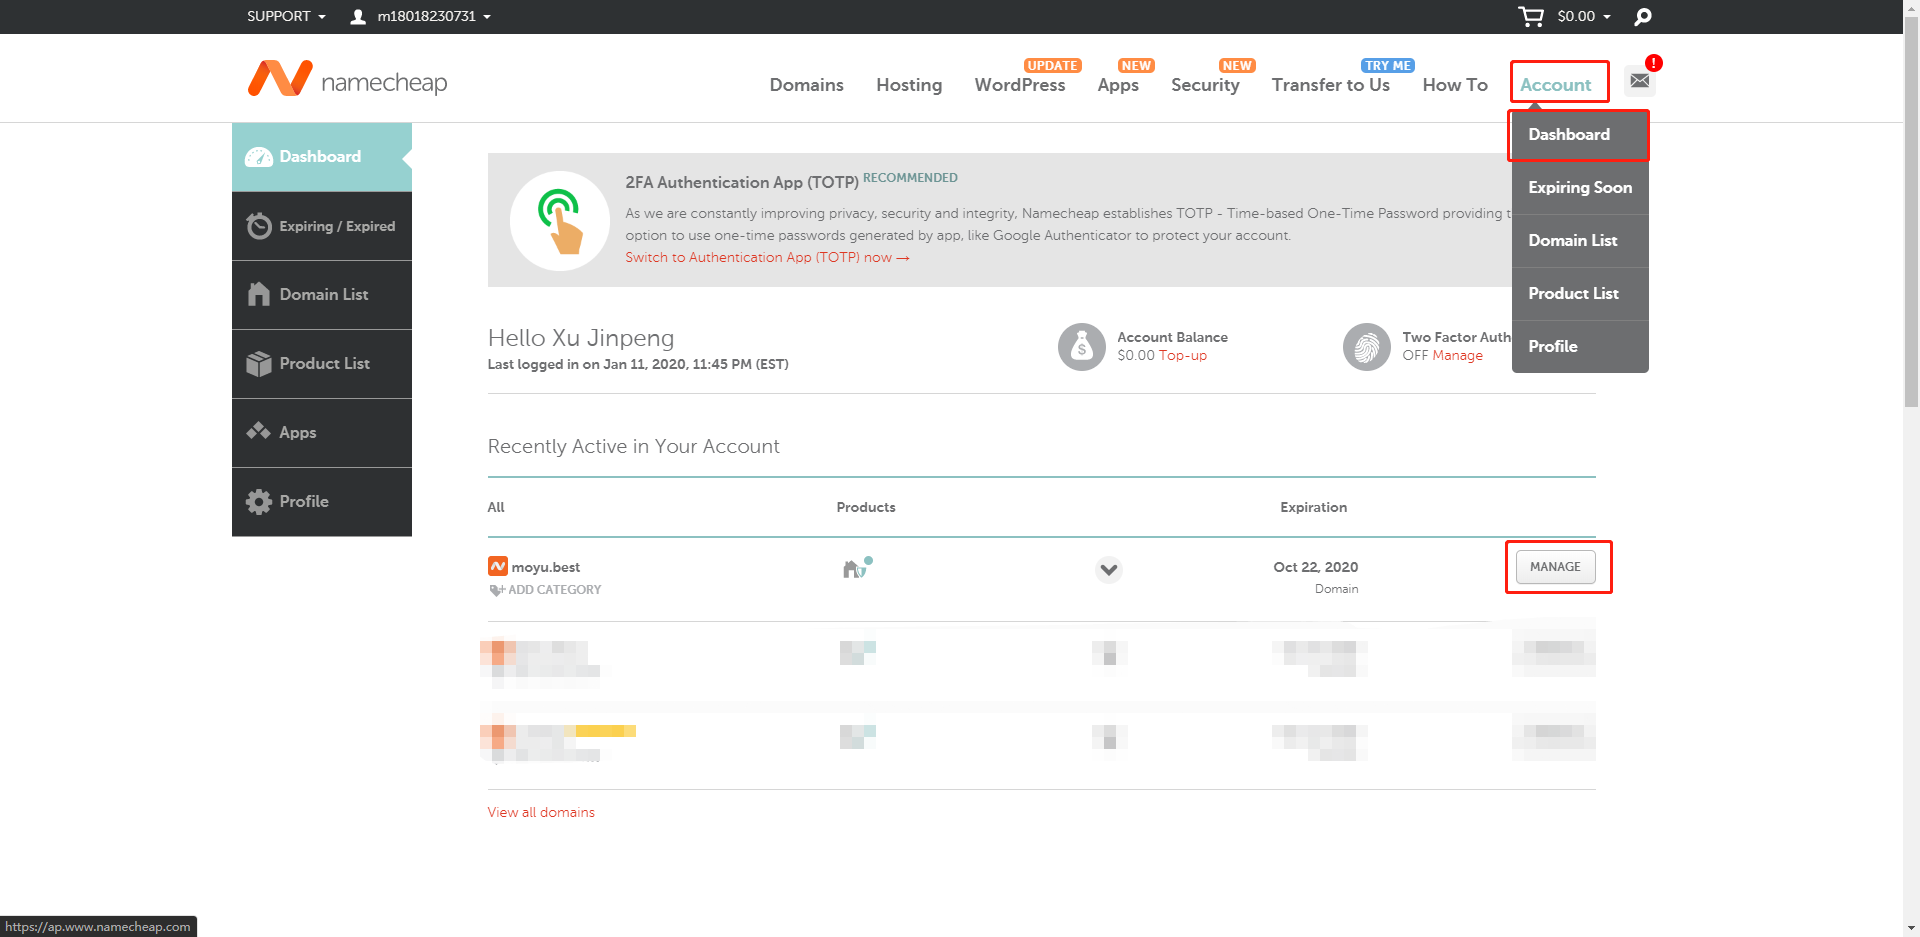Click the search magnifier icon
This screenshot has height=937, width=1920.
[1642, 17]
